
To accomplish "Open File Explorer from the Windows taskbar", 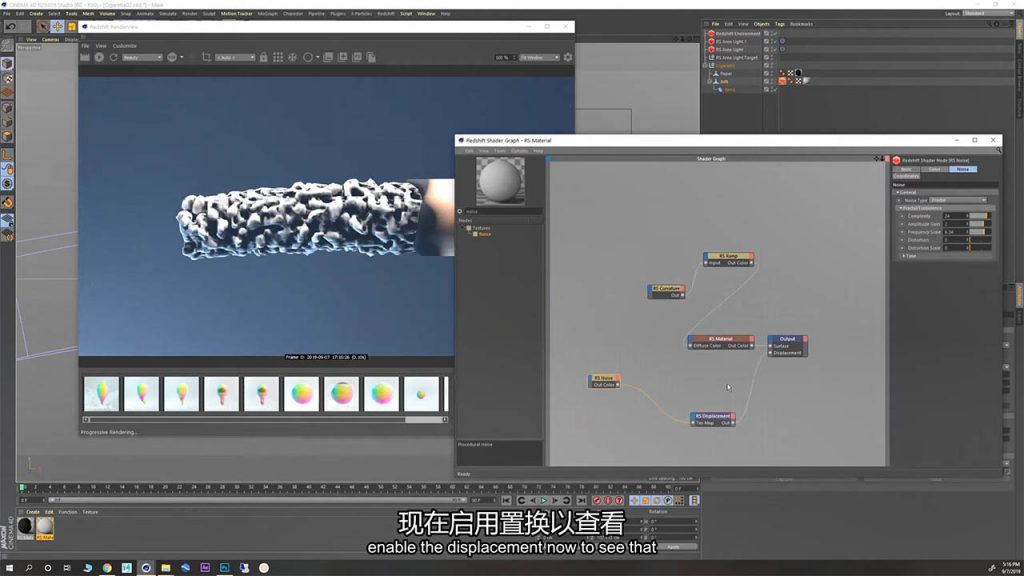I will [166, 568].
